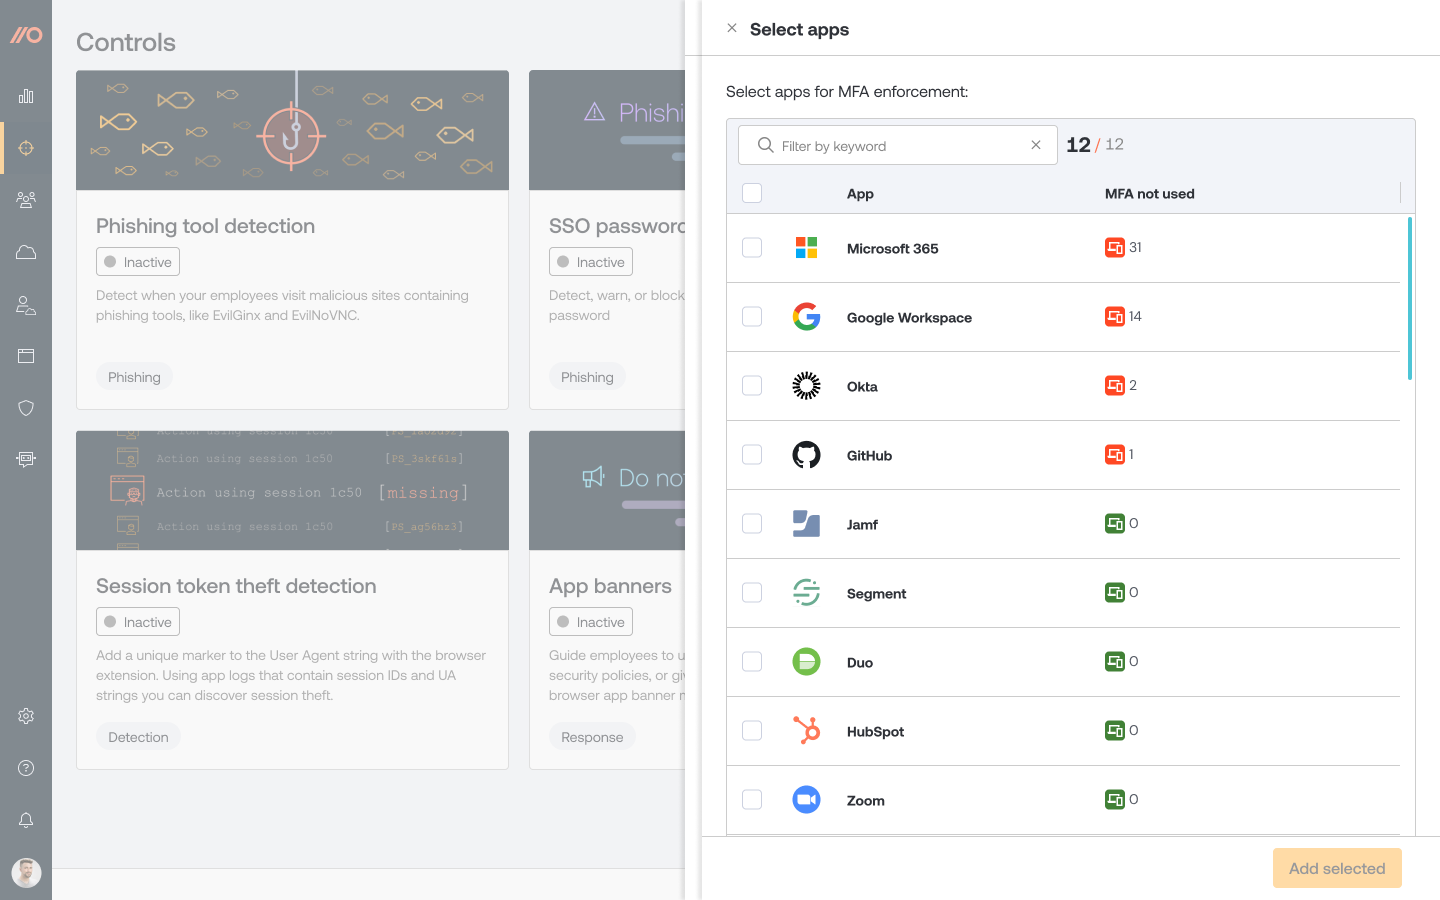Click the Detection tag on Session token card
The width and height of the screenshot is (1440, 900).
click(x=138, y=737)
